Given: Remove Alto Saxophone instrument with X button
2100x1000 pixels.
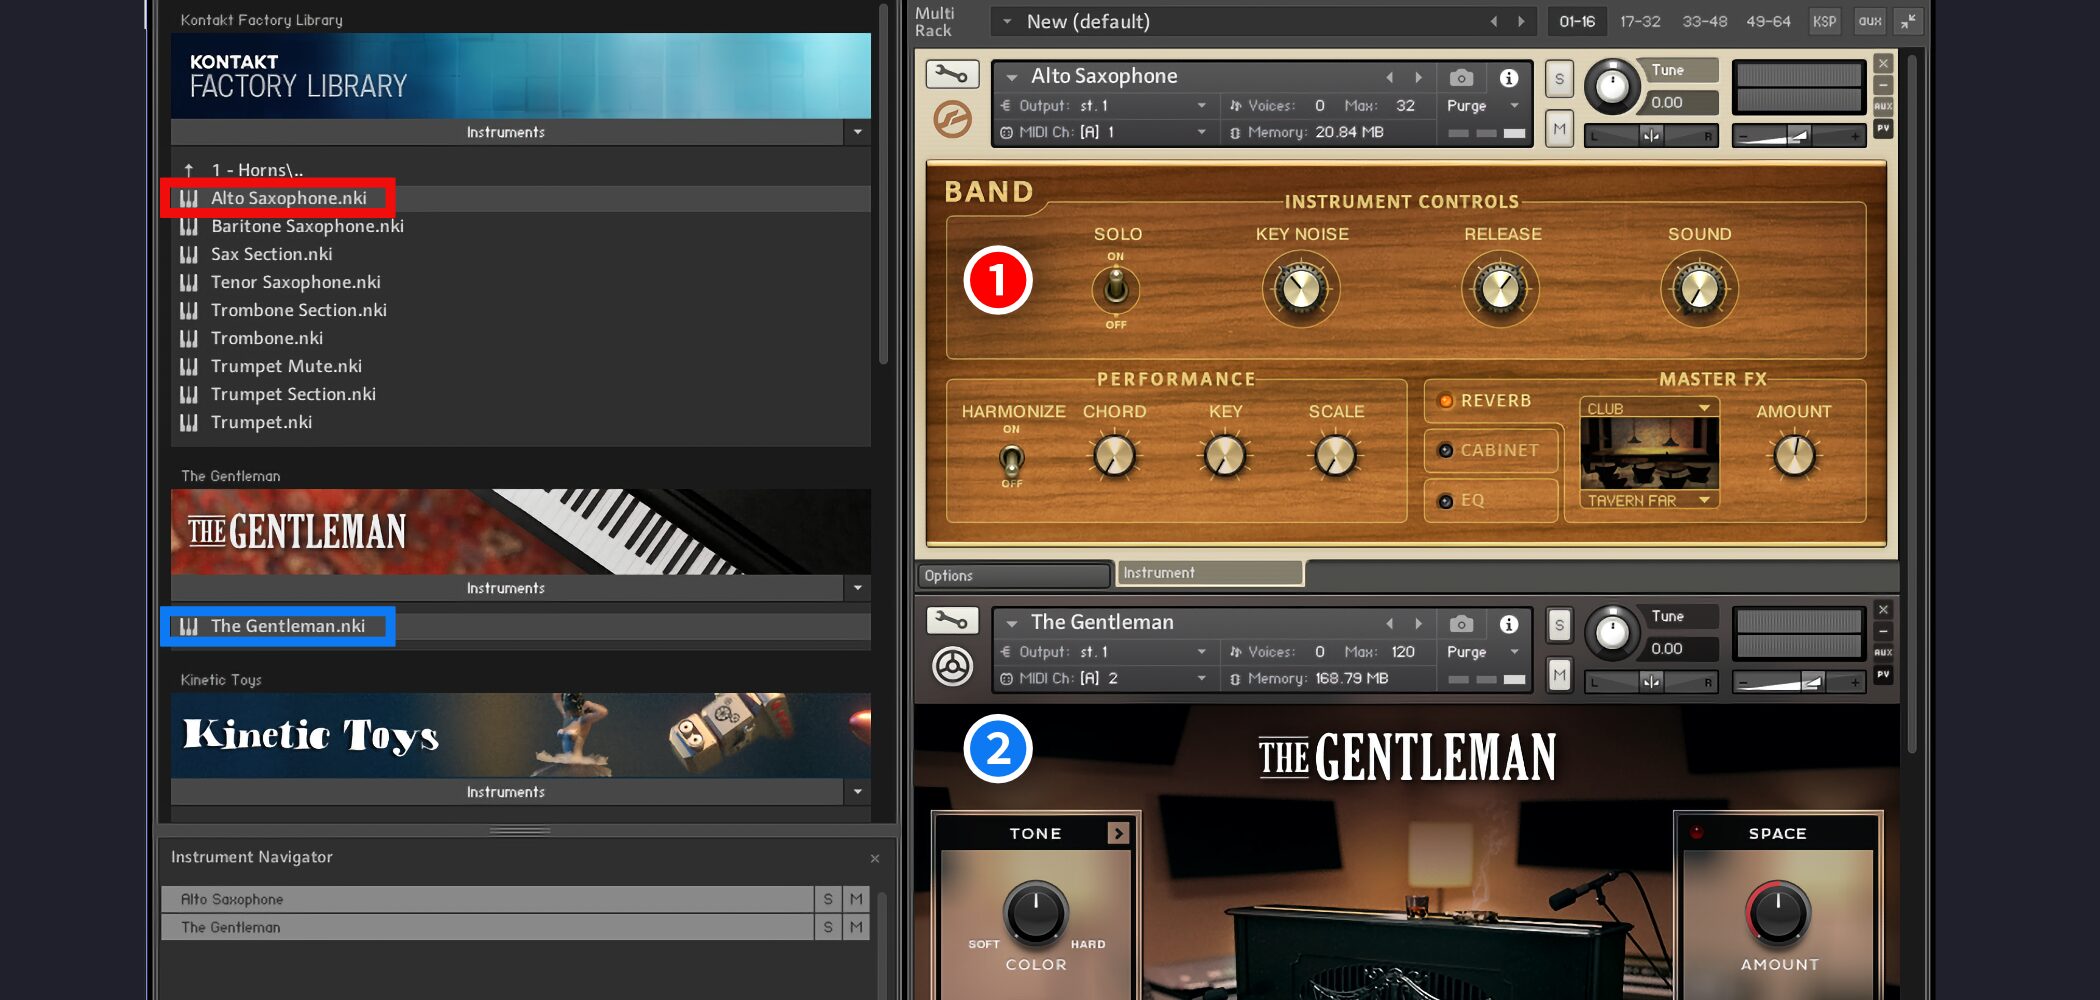Looking at the screenshot, I should pyautogui.click(x=1883, y=64).
